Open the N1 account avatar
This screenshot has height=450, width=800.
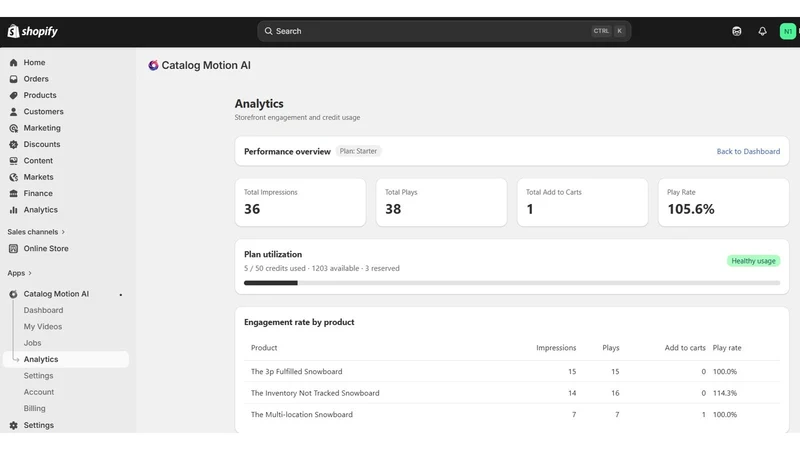pyautogui.click(x=788, y=31)
